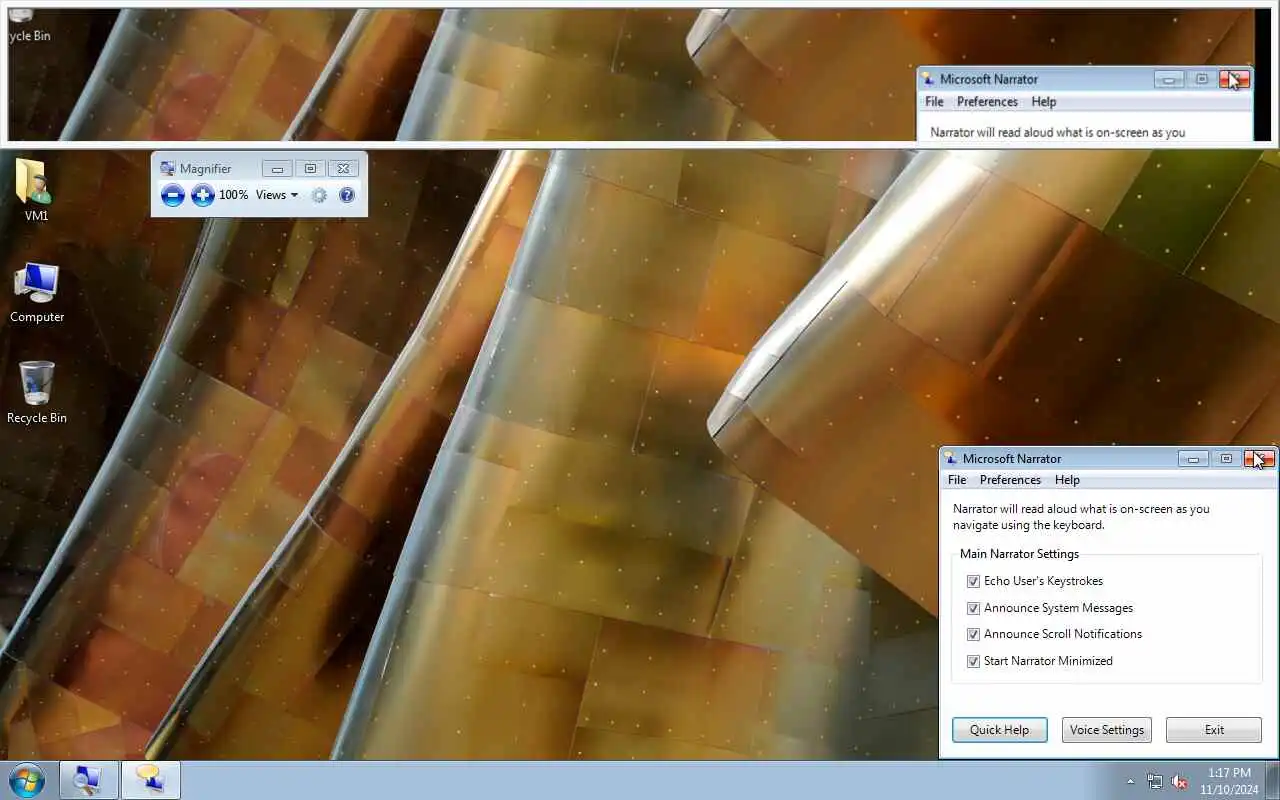Viewport: 1280px width, 800px height.
Task: Toggle Start Narrator Minimized checkbox
Action: [x=973, y=661]
